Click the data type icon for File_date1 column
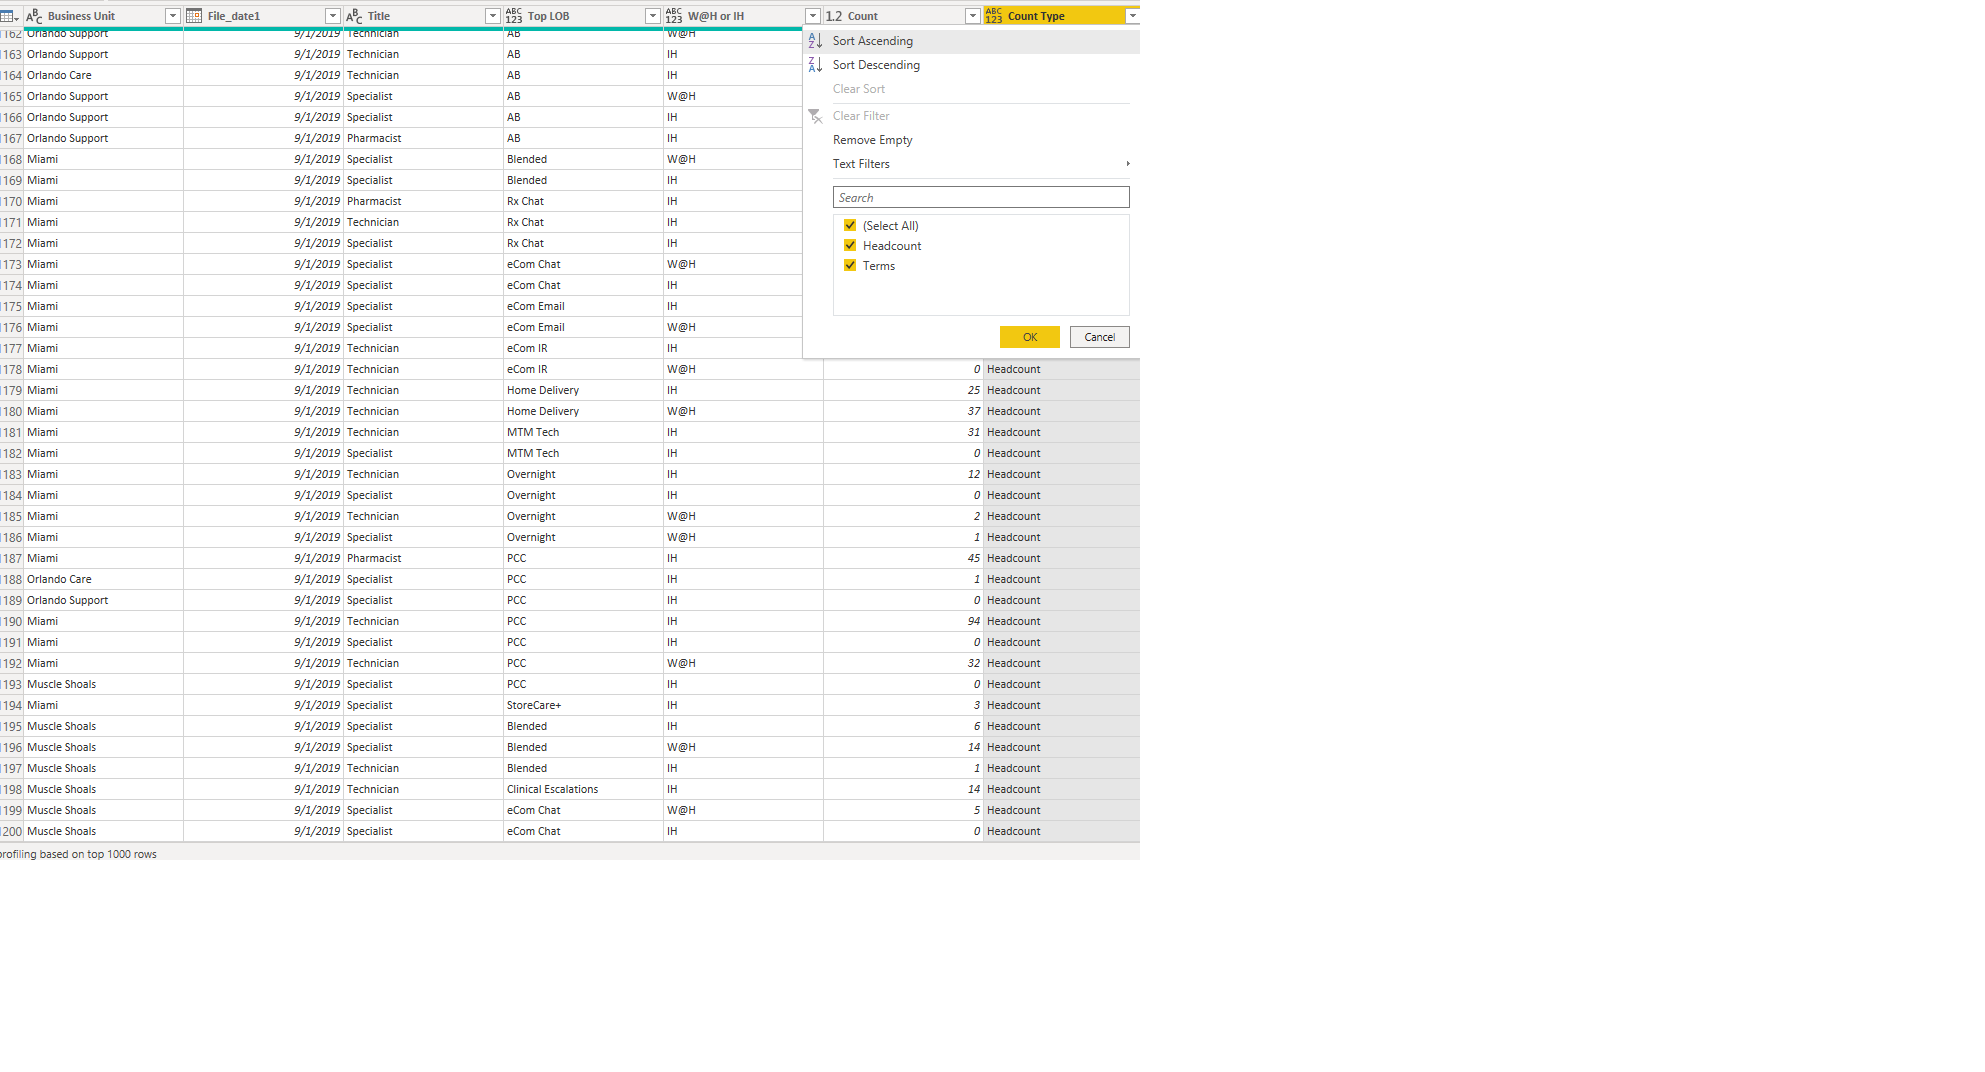 pyautogui.click(x=194, y=16)
